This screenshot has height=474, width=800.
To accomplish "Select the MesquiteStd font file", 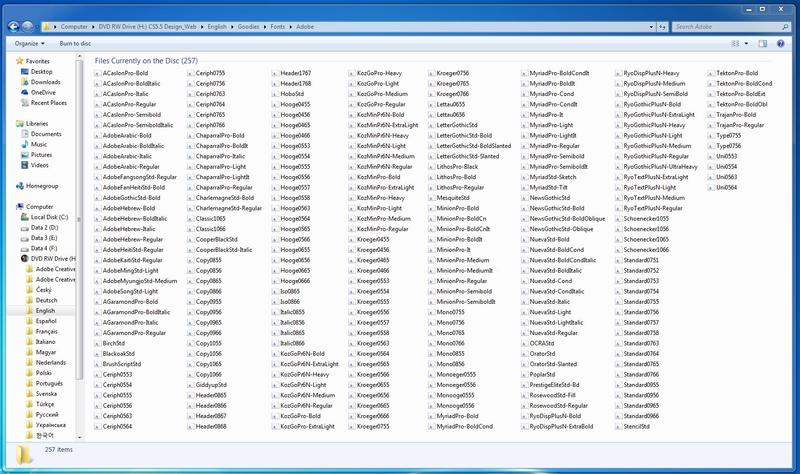I will (448, 197).
